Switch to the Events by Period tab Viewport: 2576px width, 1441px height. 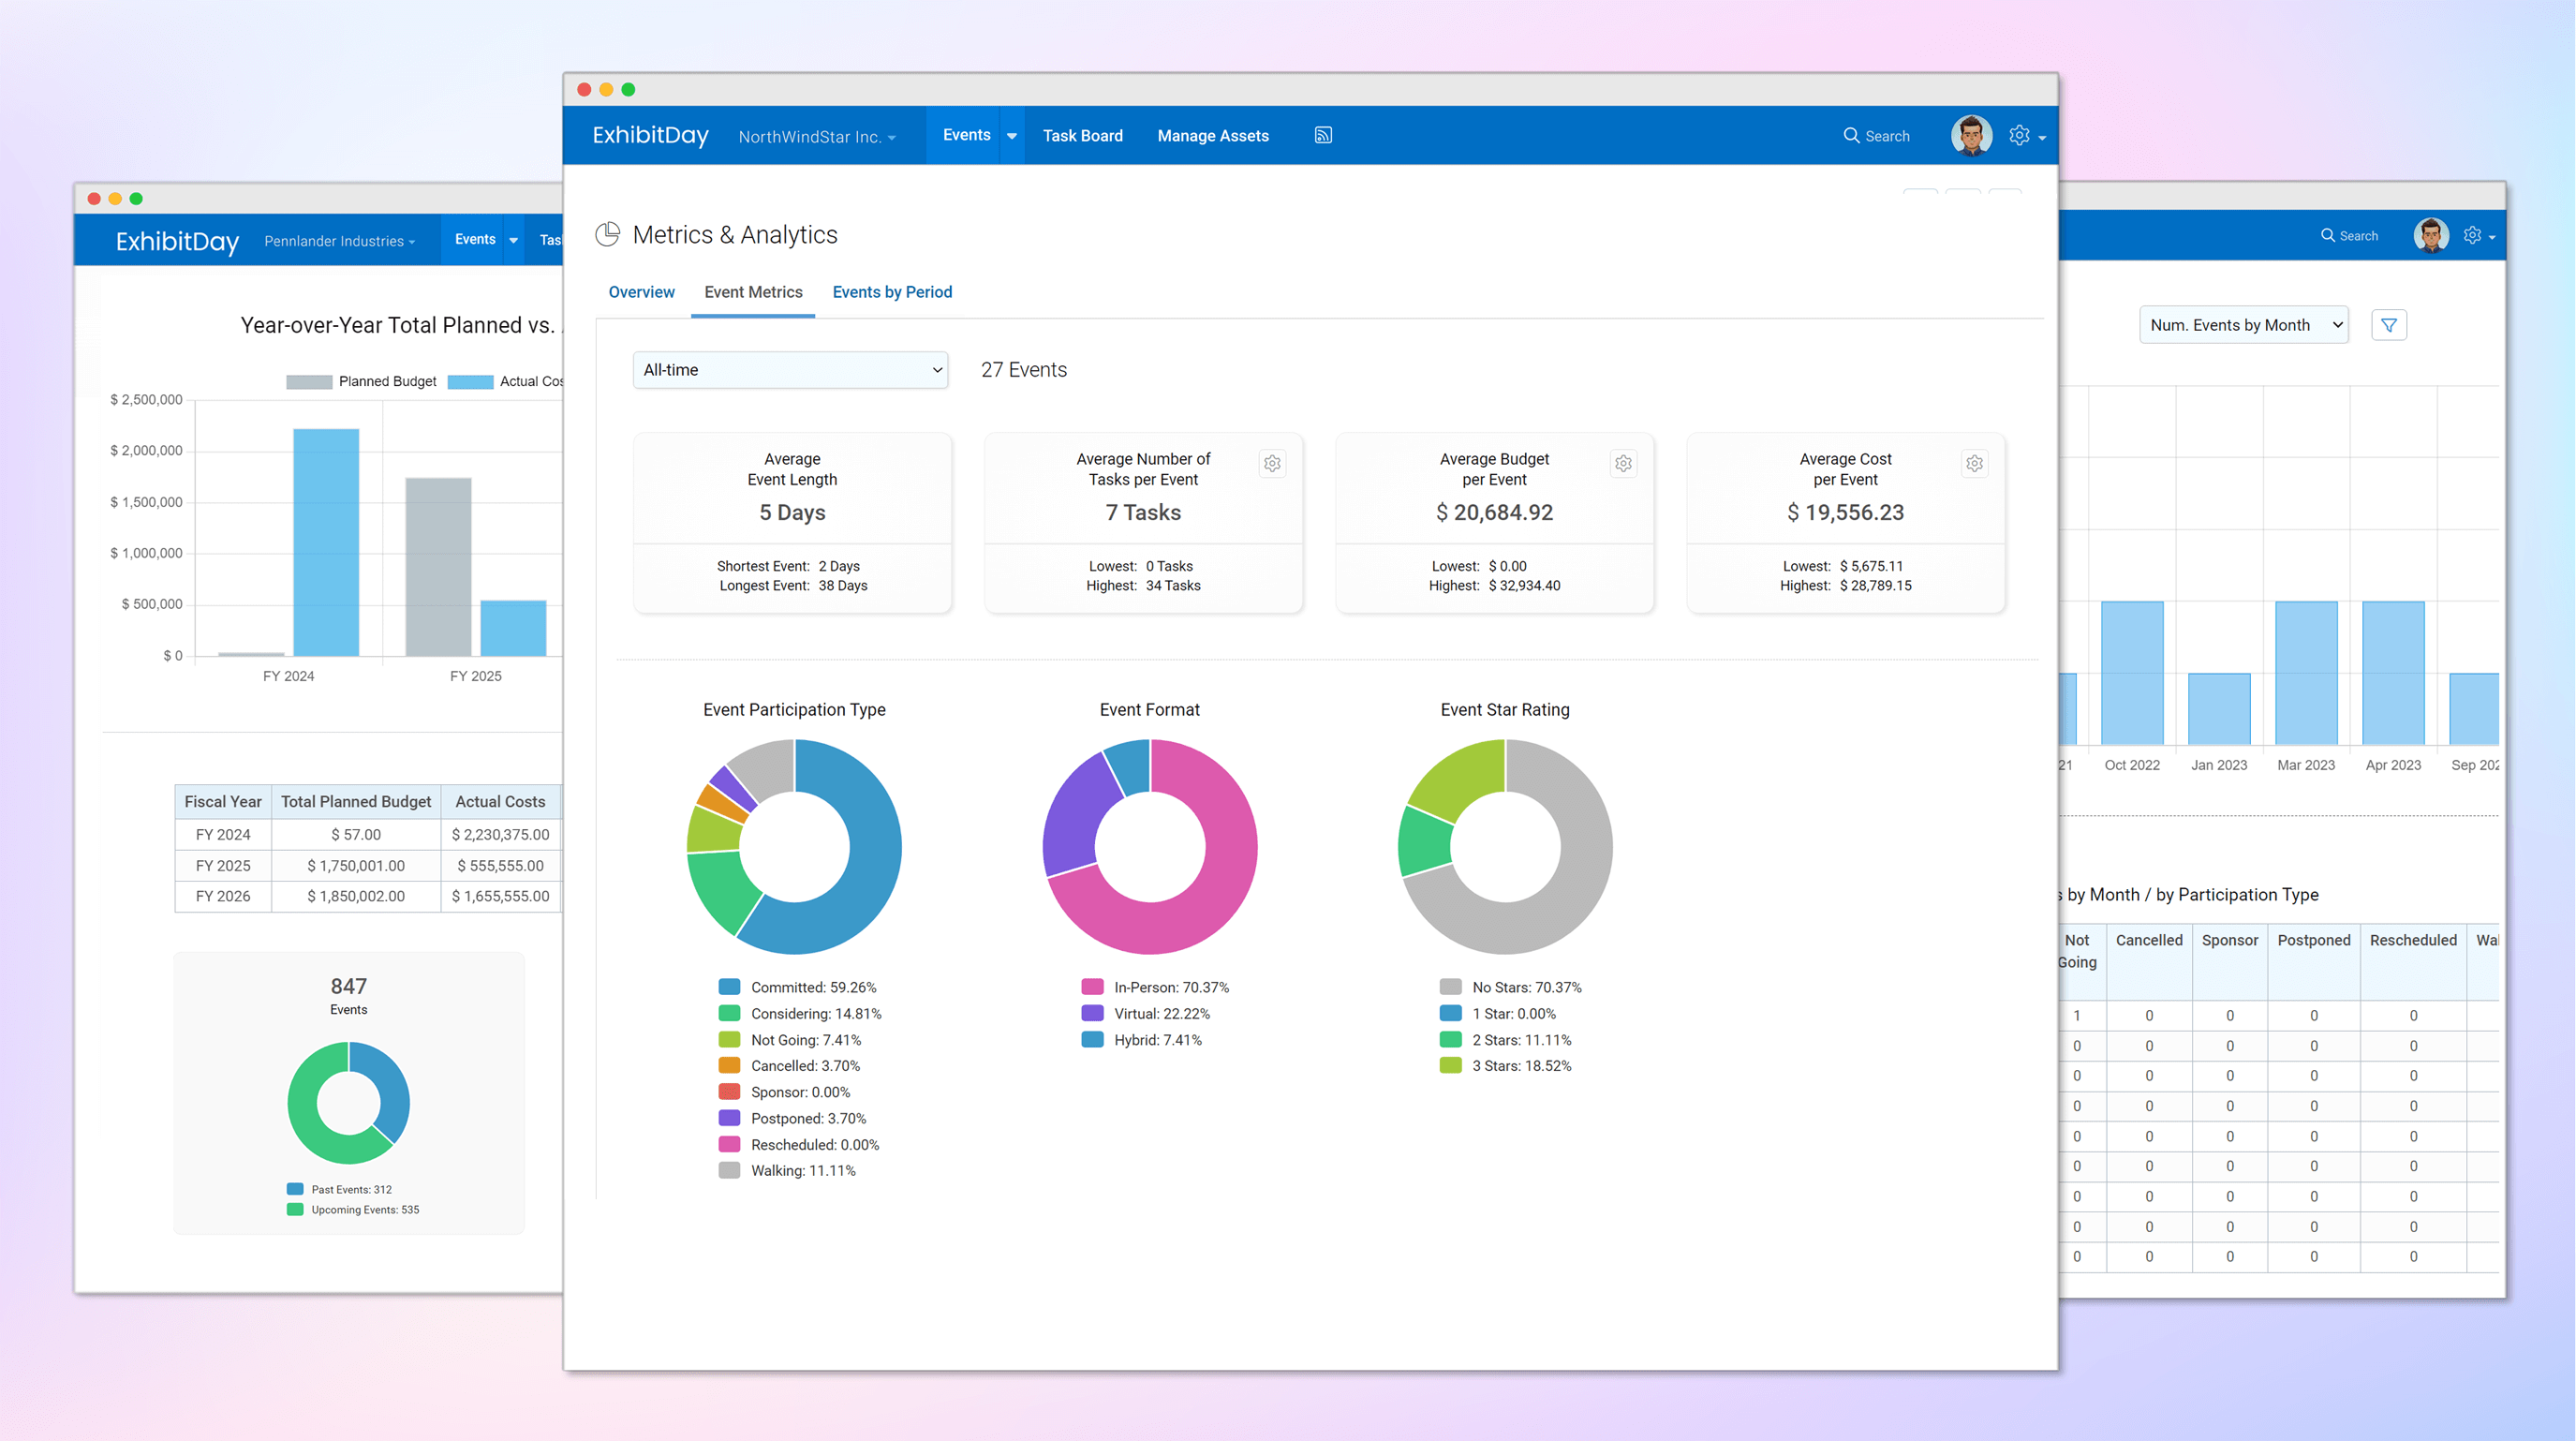(x=892, y=292)
